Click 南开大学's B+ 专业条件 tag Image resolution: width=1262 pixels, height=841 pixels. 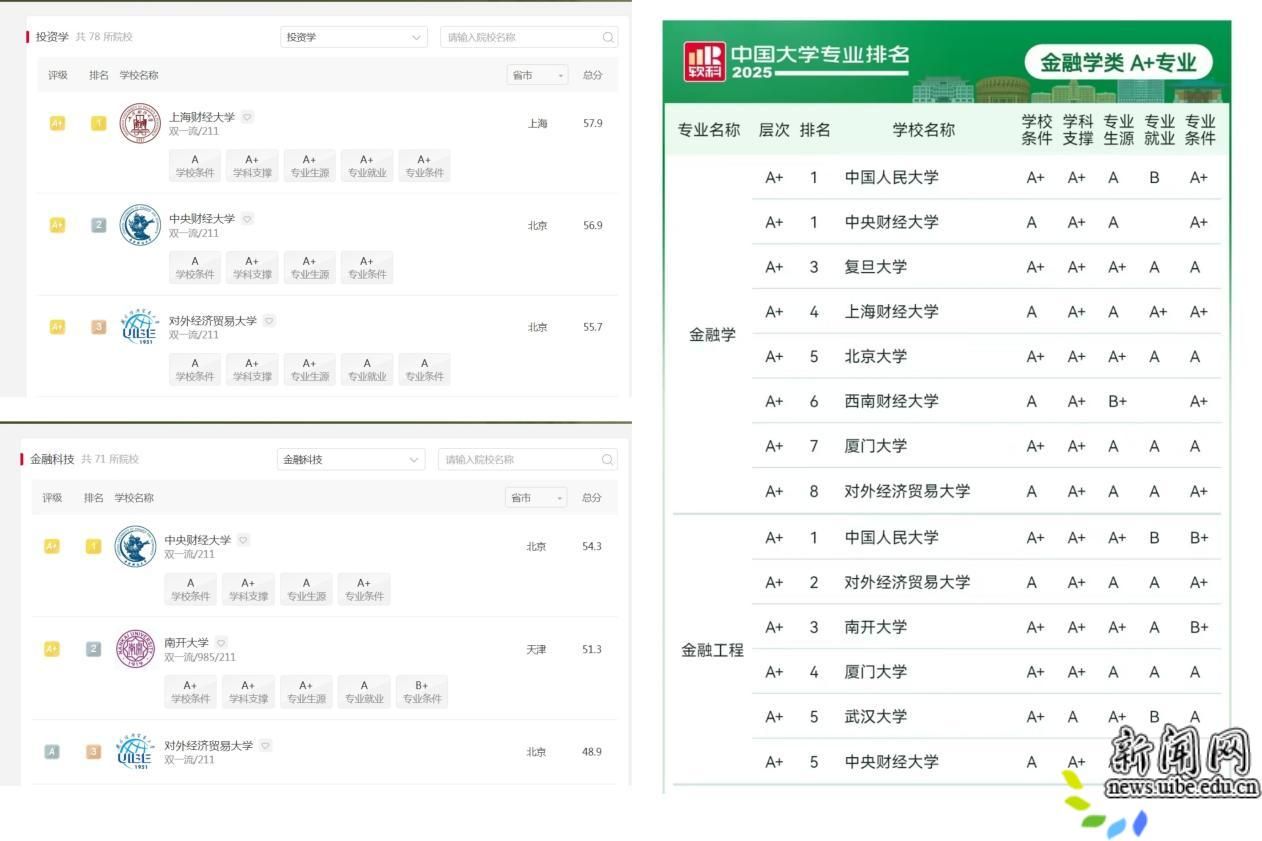[421, 692]
